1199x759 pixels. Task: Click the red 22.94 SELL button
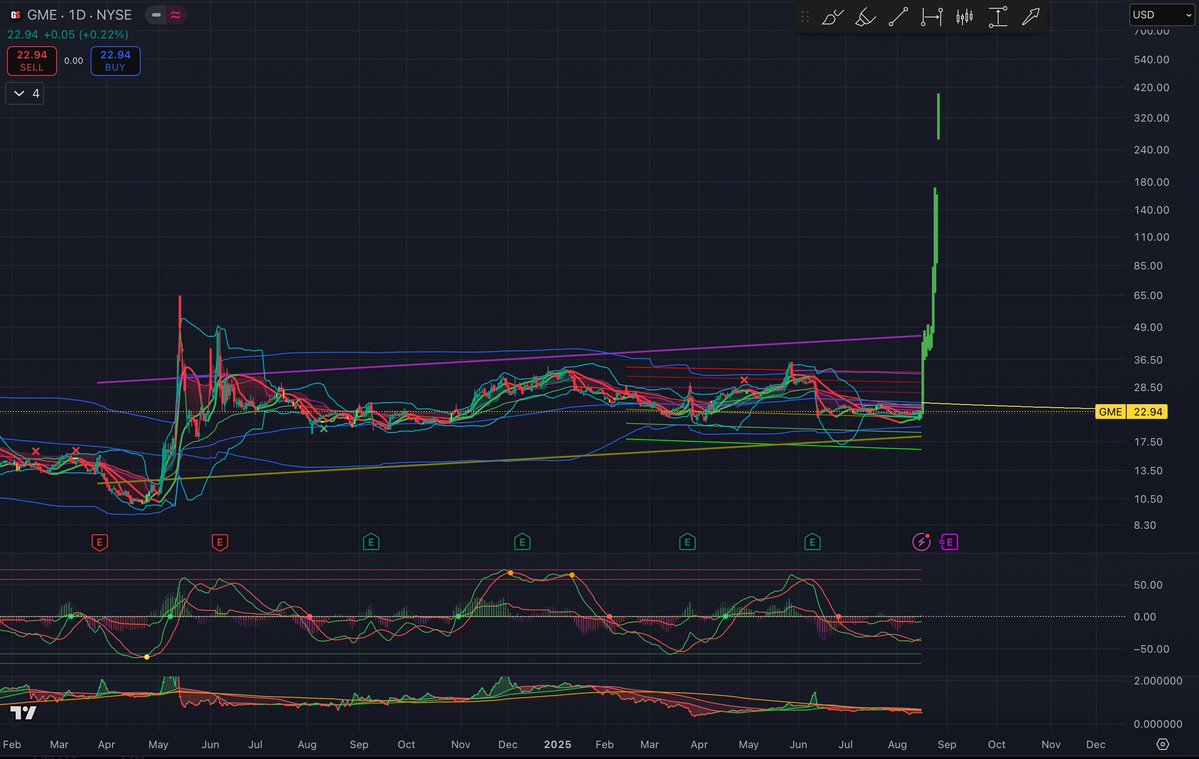click(32, 60)
